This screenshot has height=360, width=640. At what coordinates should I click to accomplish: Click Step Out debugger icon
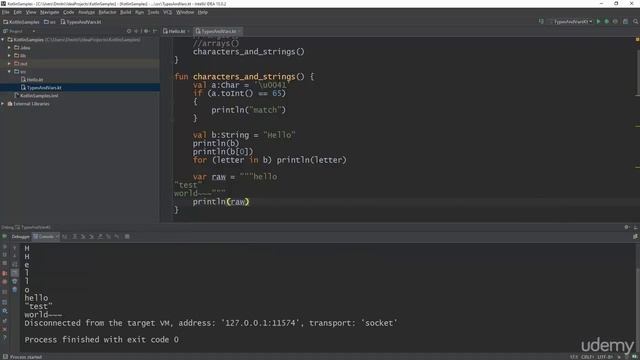[x=100, y=236]
